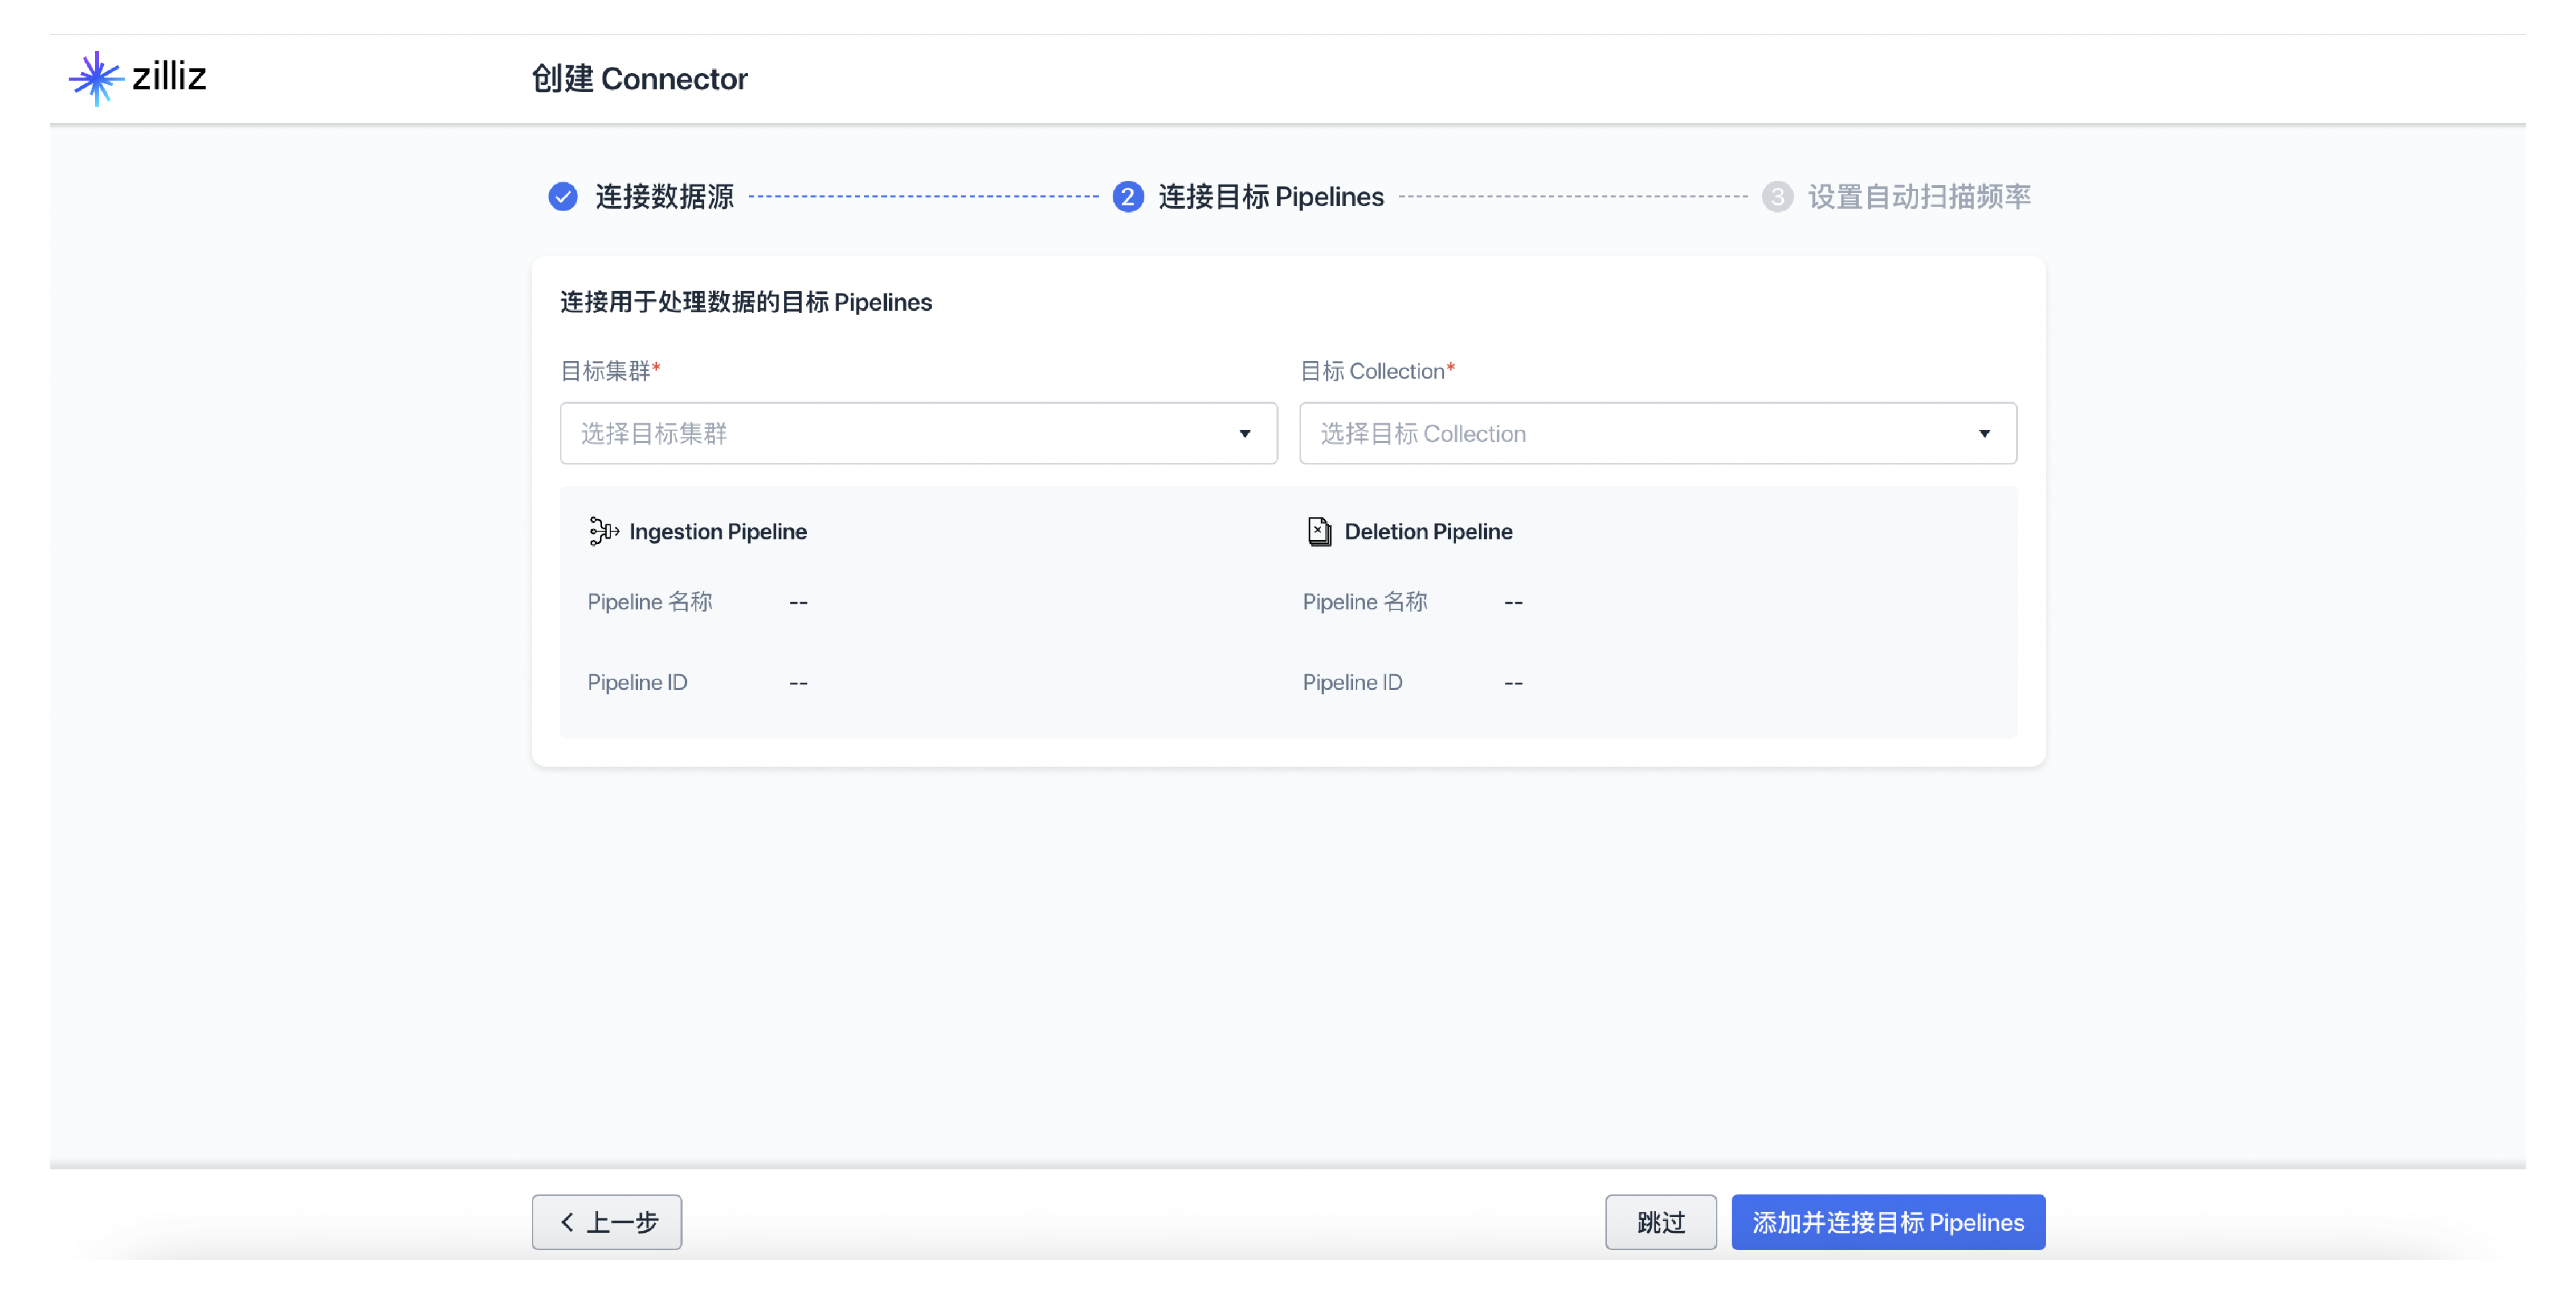Click the step 3 number circle

(x=1776, y=197)
